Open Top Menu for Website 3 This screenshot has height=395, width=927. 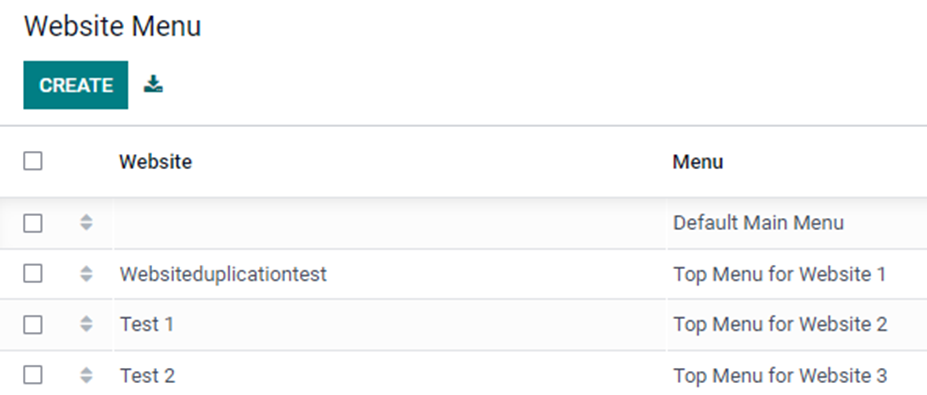780,375
